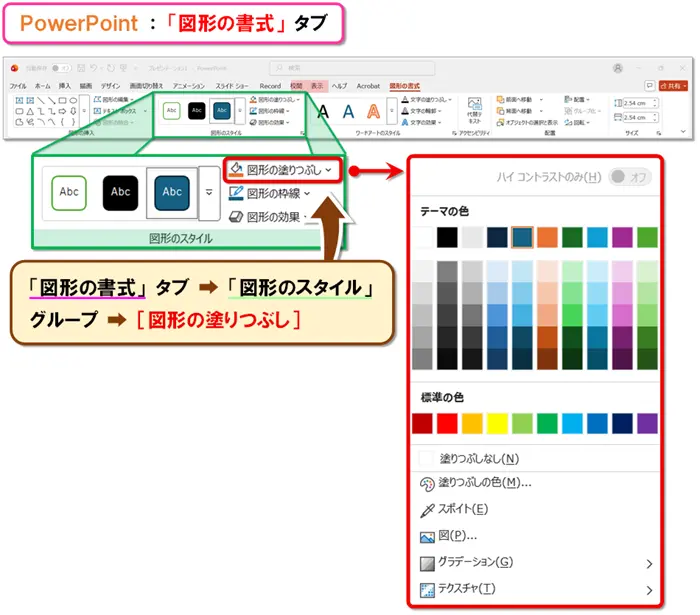This screenshot has height=615, width=700.
Task: Pick the black letter A WordArt style
Action: pyautogui.click(x=323, y=112)
